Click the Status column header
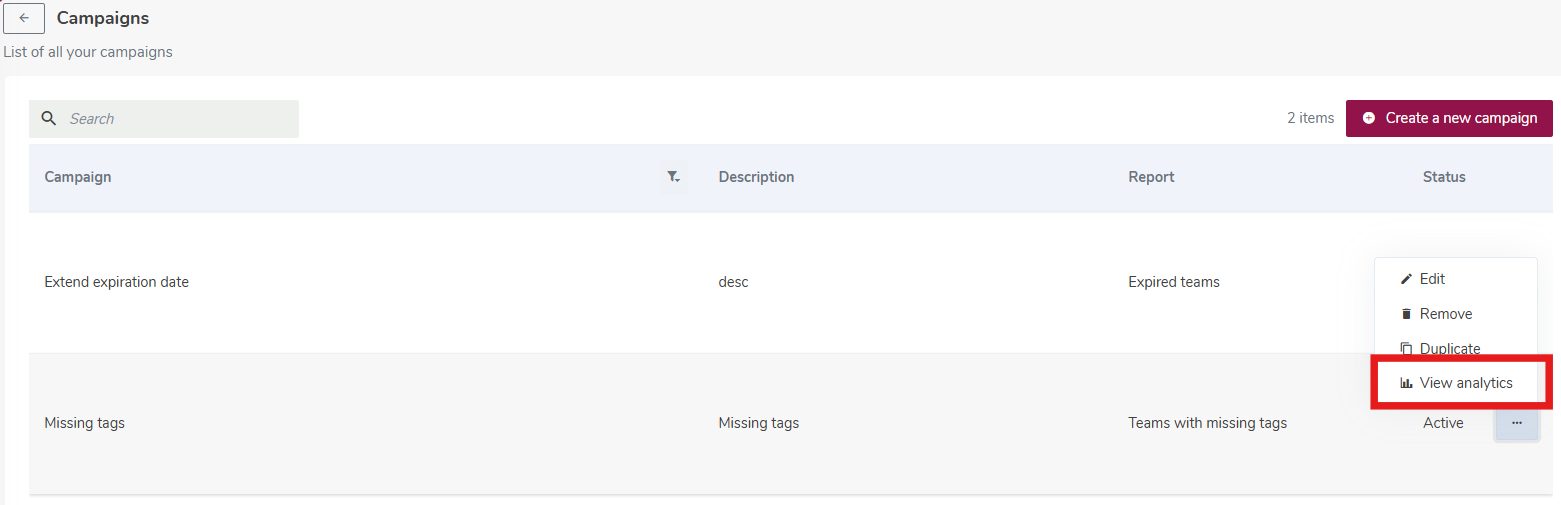 pyautogui.click(x=1444, y=177)
